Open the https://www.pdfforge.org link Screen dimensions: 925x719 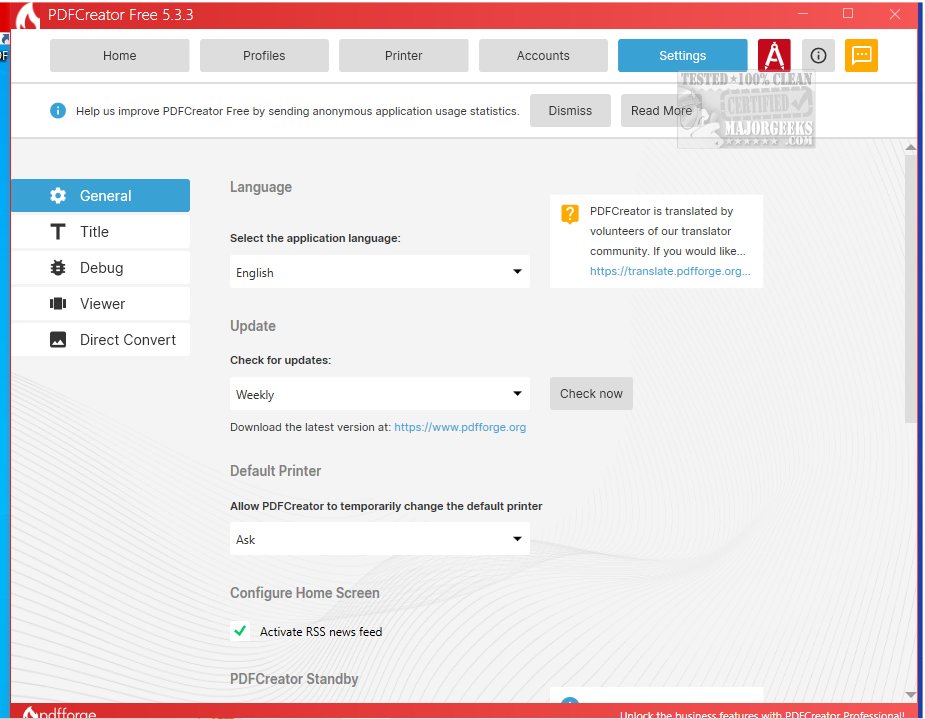pyautogui.click(x=460, y=427)
